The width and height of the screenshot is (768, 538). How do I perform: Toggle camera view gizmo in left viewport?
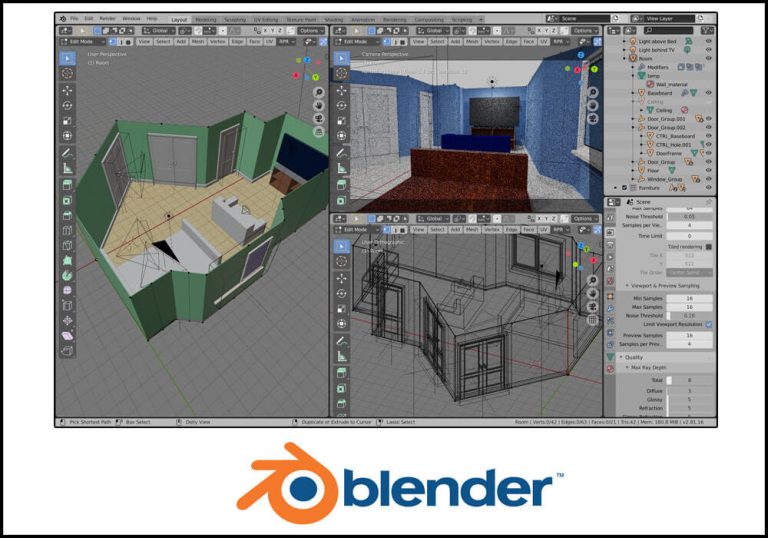point(319,119)
